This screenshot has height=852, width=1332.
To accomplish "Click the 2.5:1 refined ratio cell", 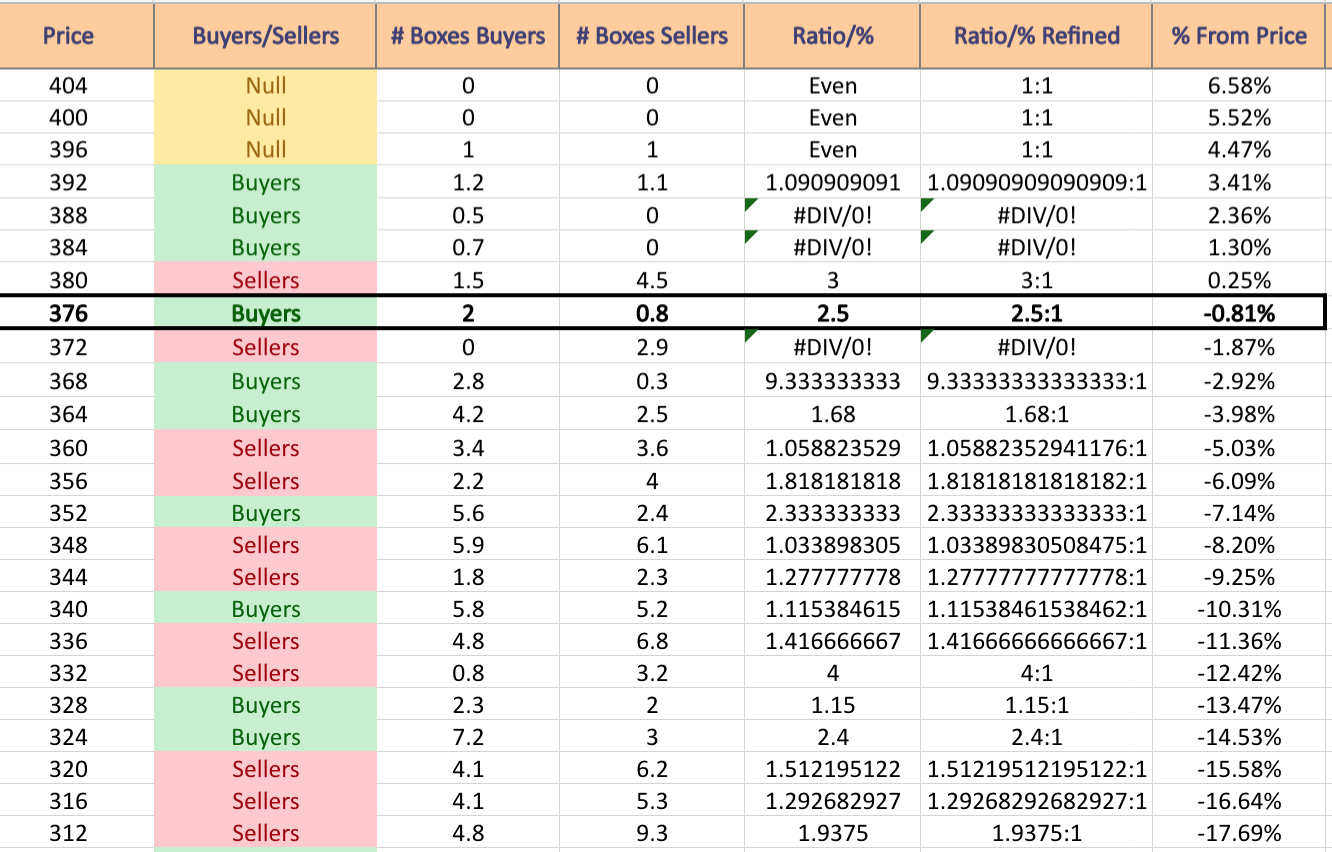I will (1037, 313).
